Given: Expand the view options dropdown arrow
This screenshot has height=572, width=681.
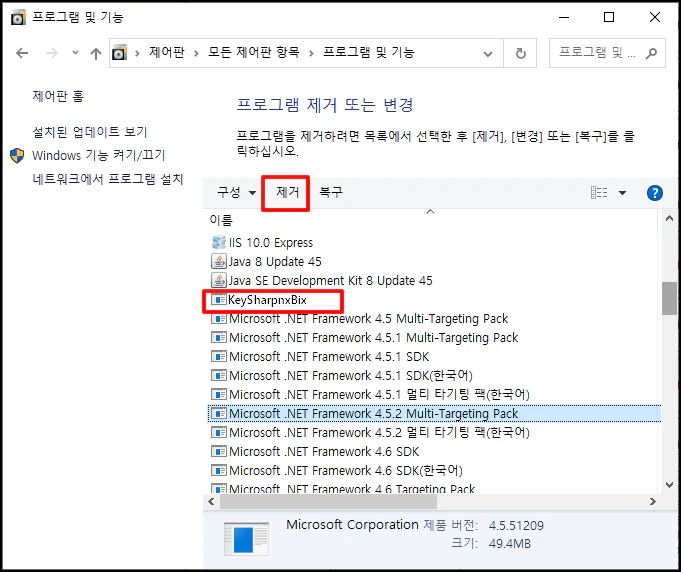Looking at the screenshot, I should pos(622,193).
